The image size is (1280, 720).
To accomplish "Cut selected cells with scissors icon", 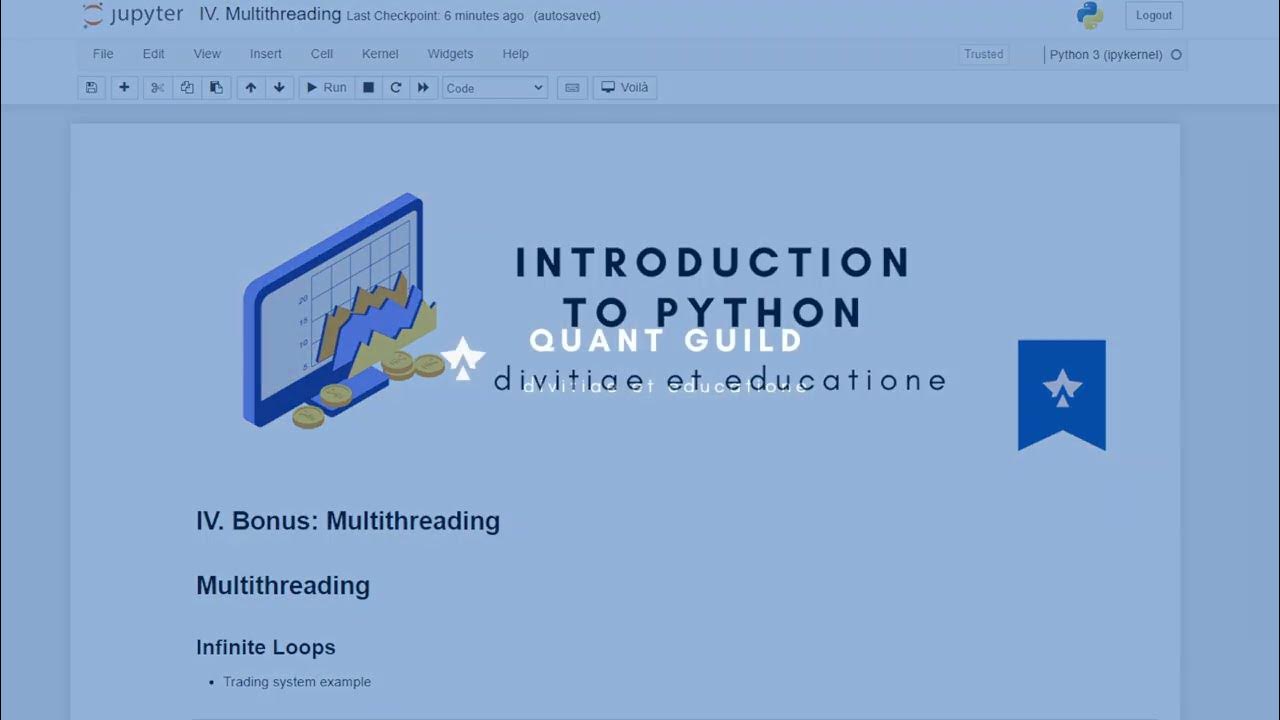I will pos(158,88).
